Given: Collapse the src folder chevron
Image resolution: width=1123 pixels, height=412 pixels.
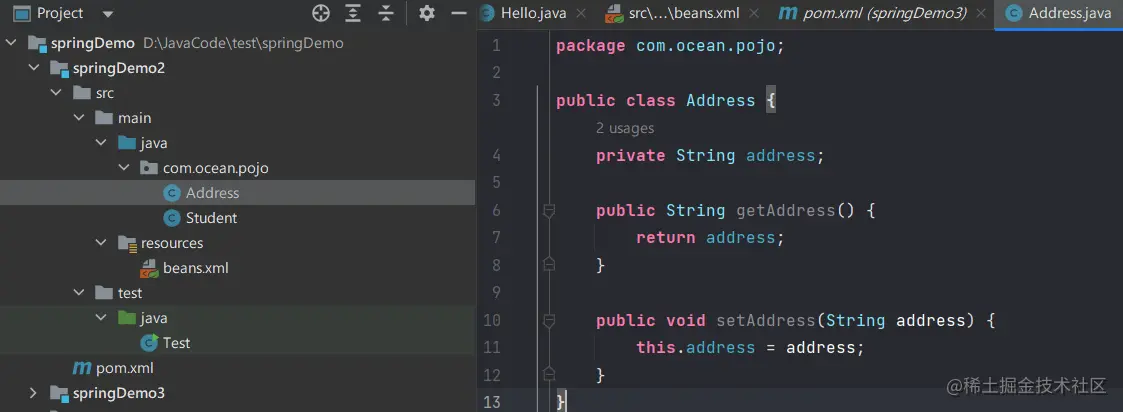Looking at the screenshot, I should click(56, 93).
